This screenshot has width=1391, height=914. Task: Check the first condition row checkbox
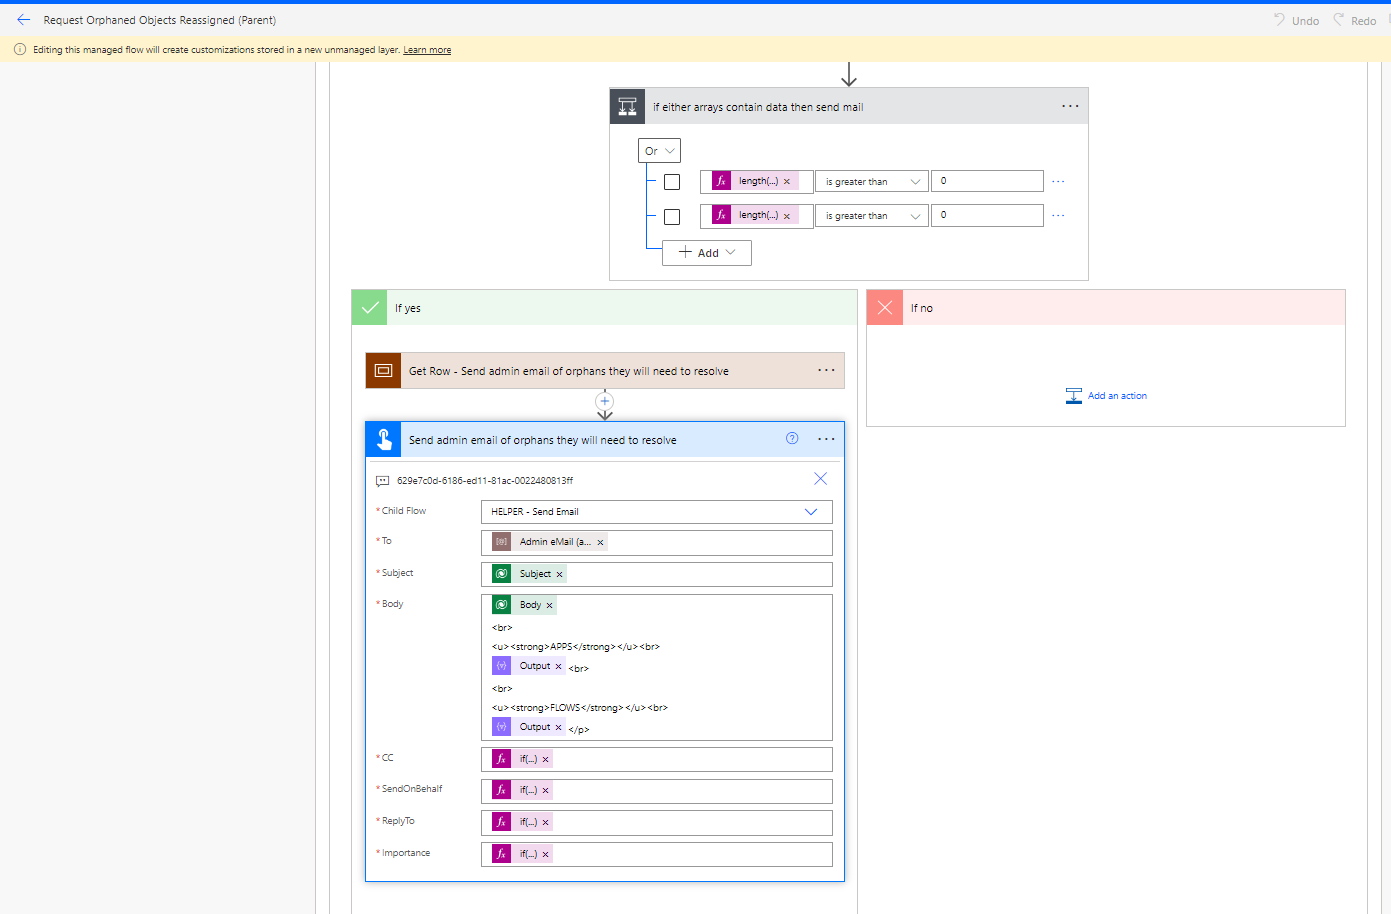coord(671,181)
